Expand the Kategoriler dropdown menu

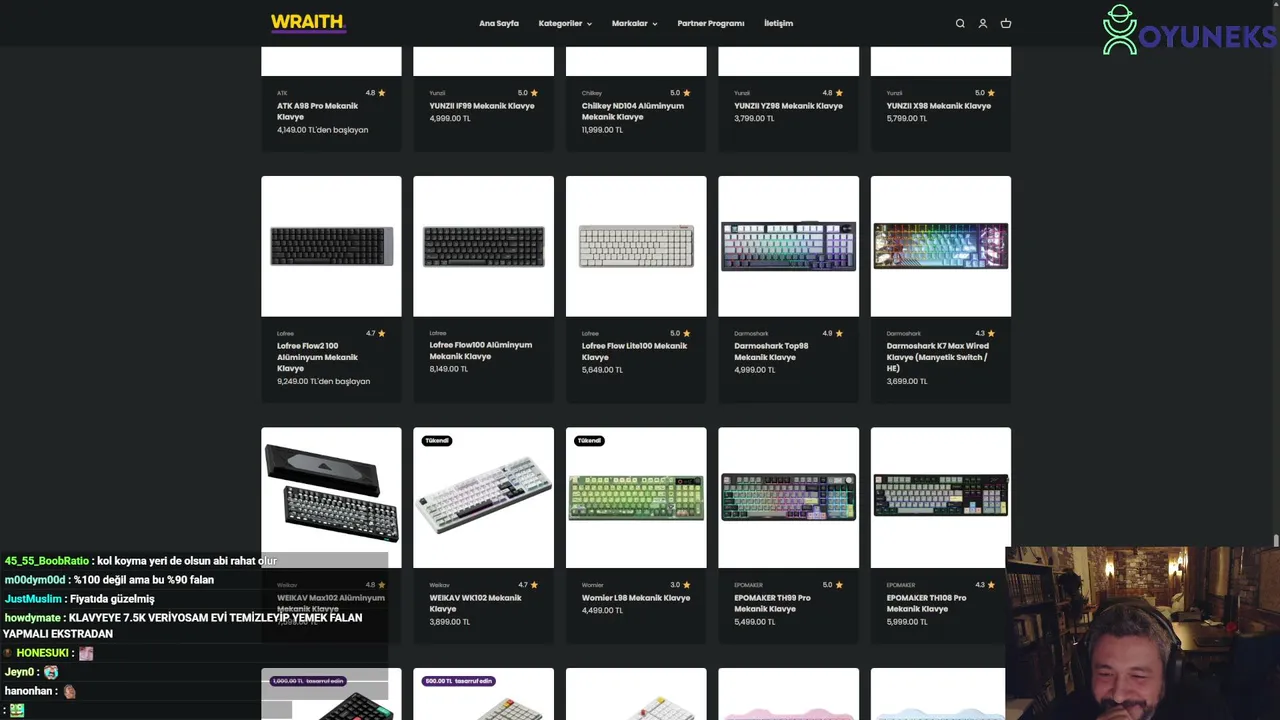coord(565,23)
